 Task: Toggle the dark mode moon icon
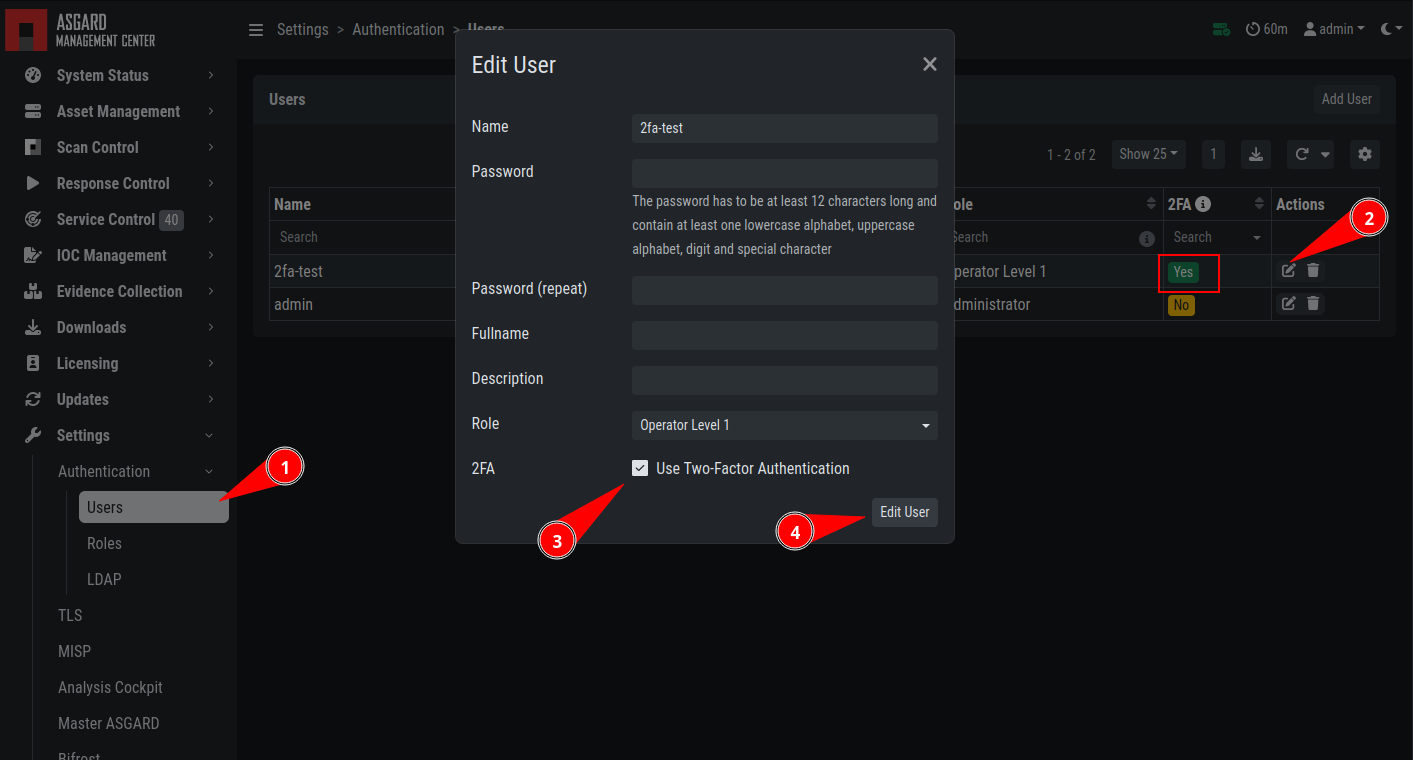tap(1387, 29)
